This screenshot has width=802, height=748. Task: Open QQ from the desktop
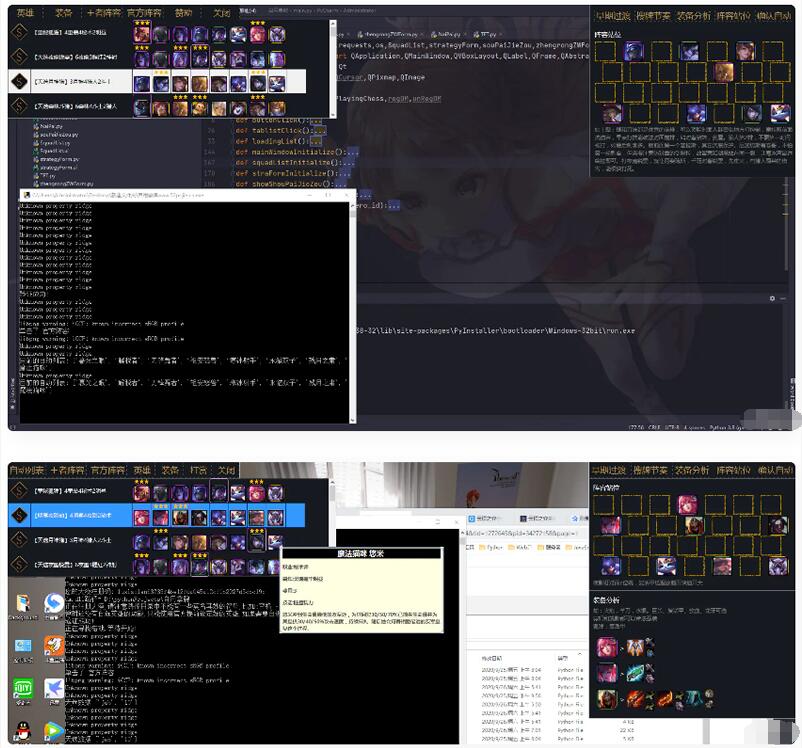[22, 729]
